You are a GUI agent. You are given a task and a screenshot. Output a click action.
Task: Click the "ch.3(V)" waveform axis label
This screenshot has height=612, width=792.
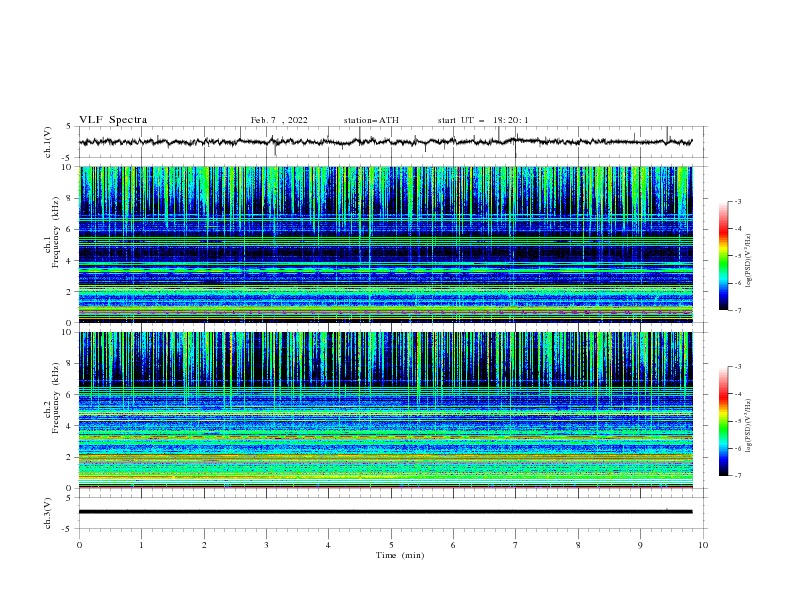click(x=48, y=513)
